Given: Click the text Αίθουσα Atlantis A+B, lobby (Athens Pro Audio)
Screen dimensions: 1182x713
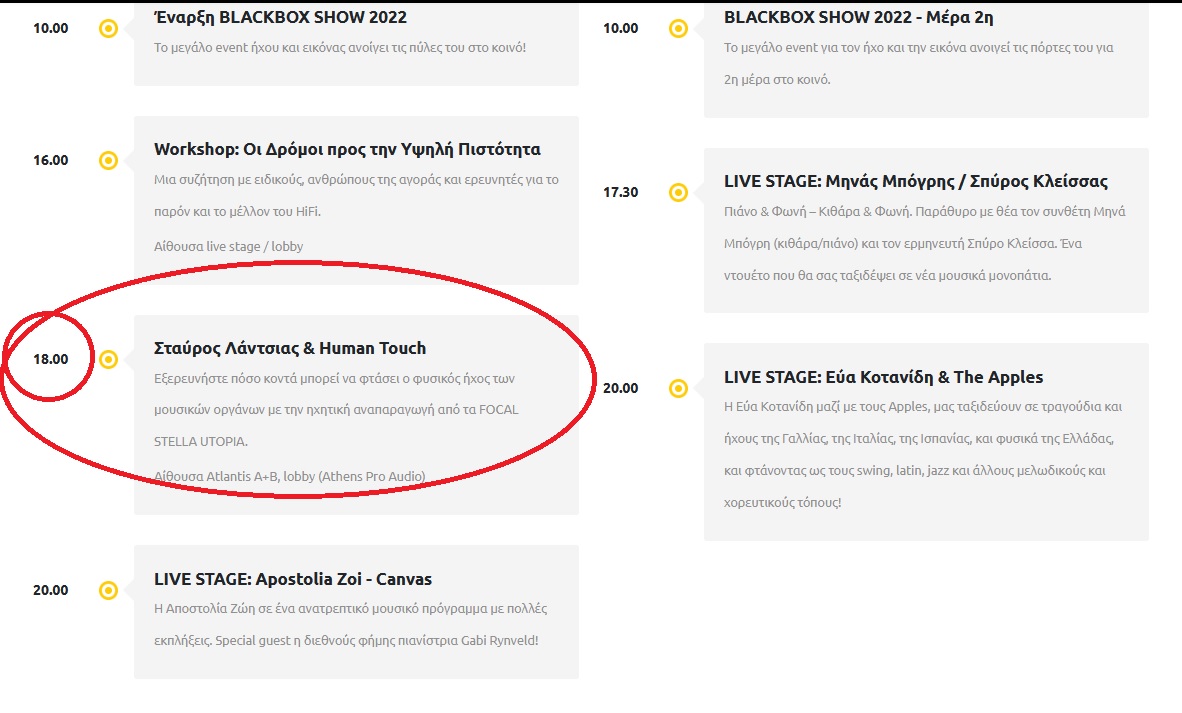Looking at the screenshot, I should tap(289, 476).
